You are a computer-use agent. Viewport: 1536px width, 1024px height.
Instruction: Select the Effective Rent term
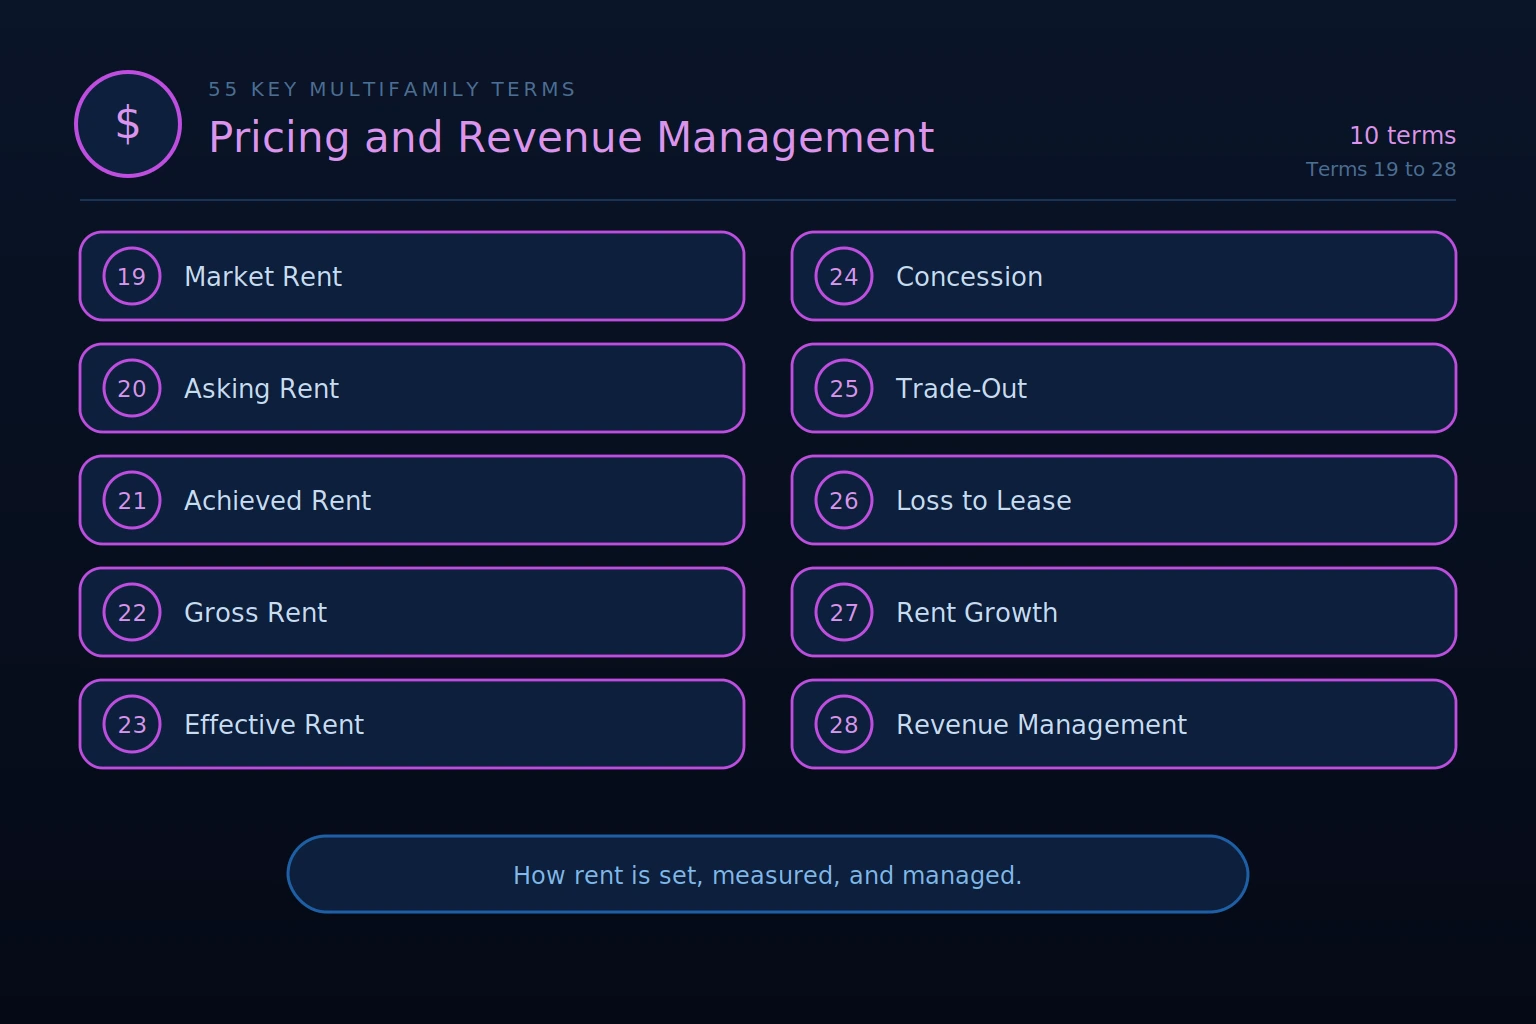click(x=412, y=724)
